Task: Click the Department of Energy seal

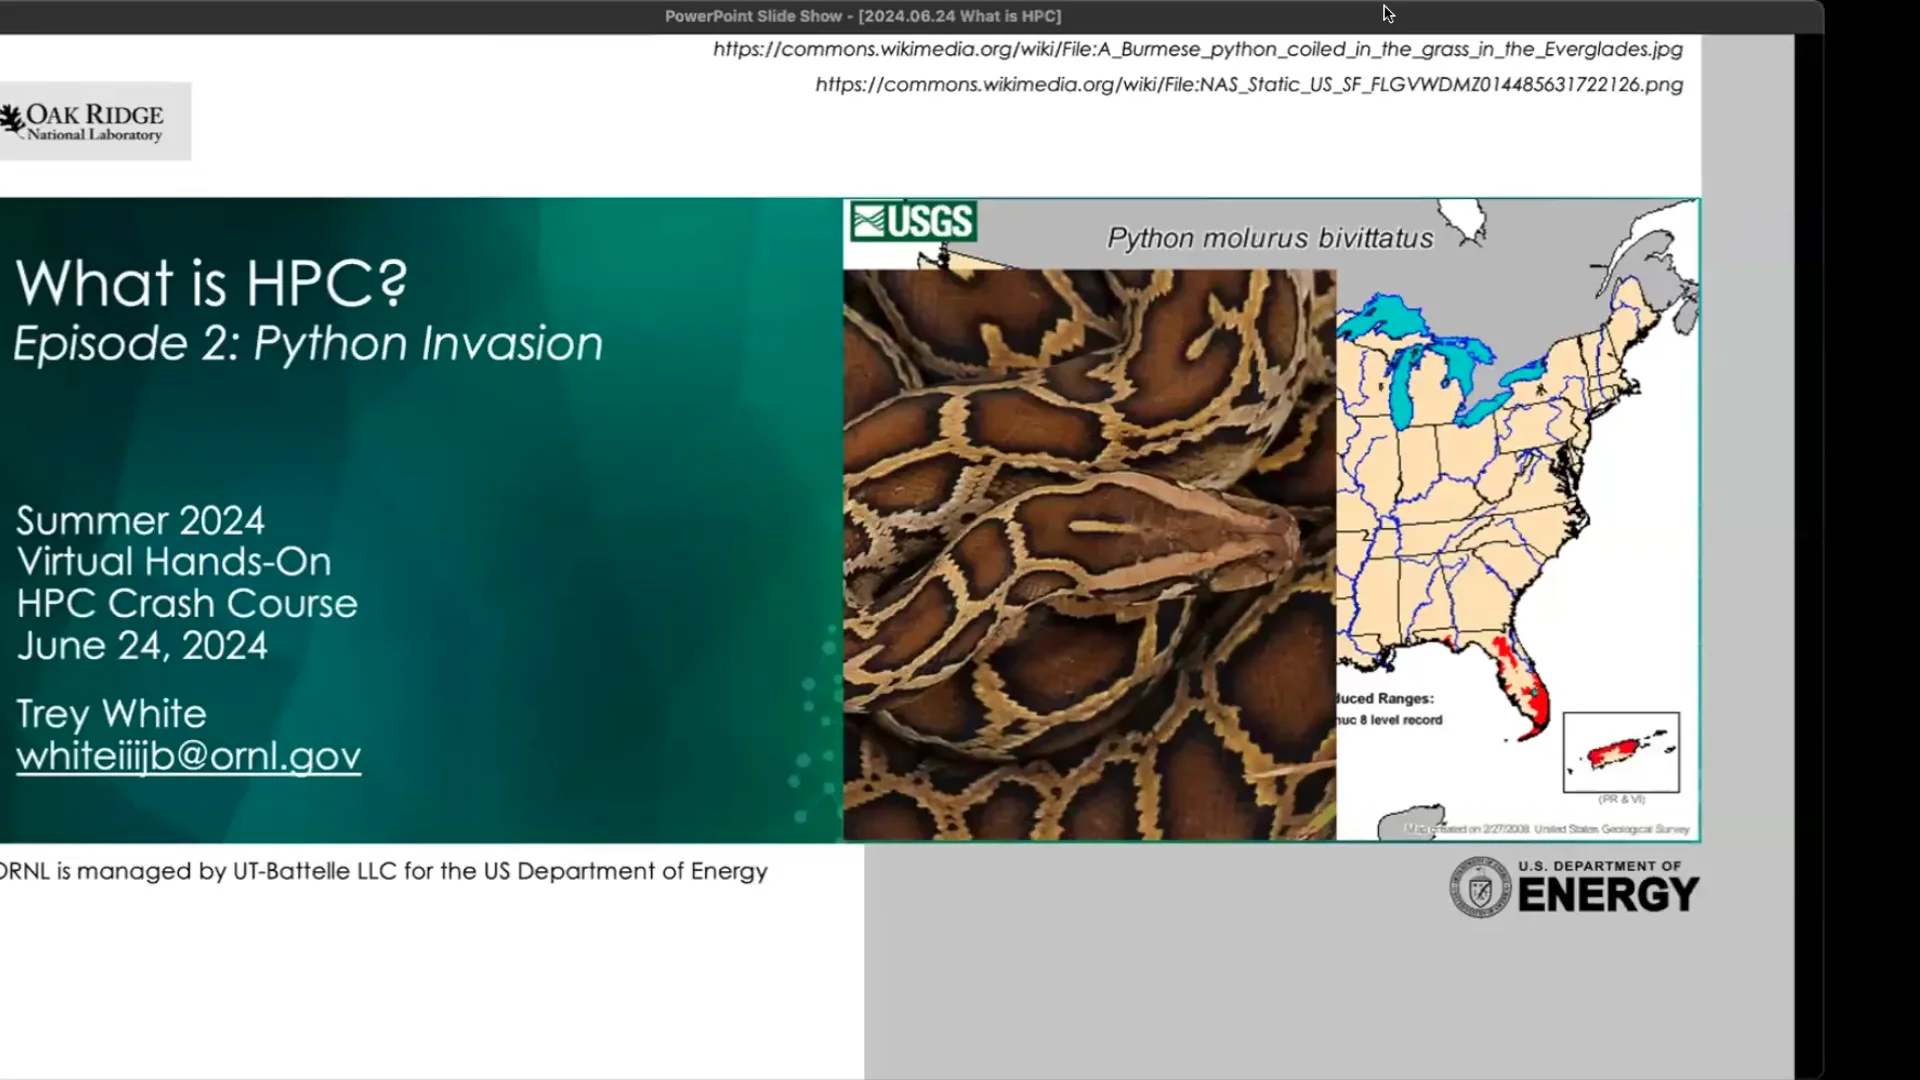Action: coord(1480,888)
